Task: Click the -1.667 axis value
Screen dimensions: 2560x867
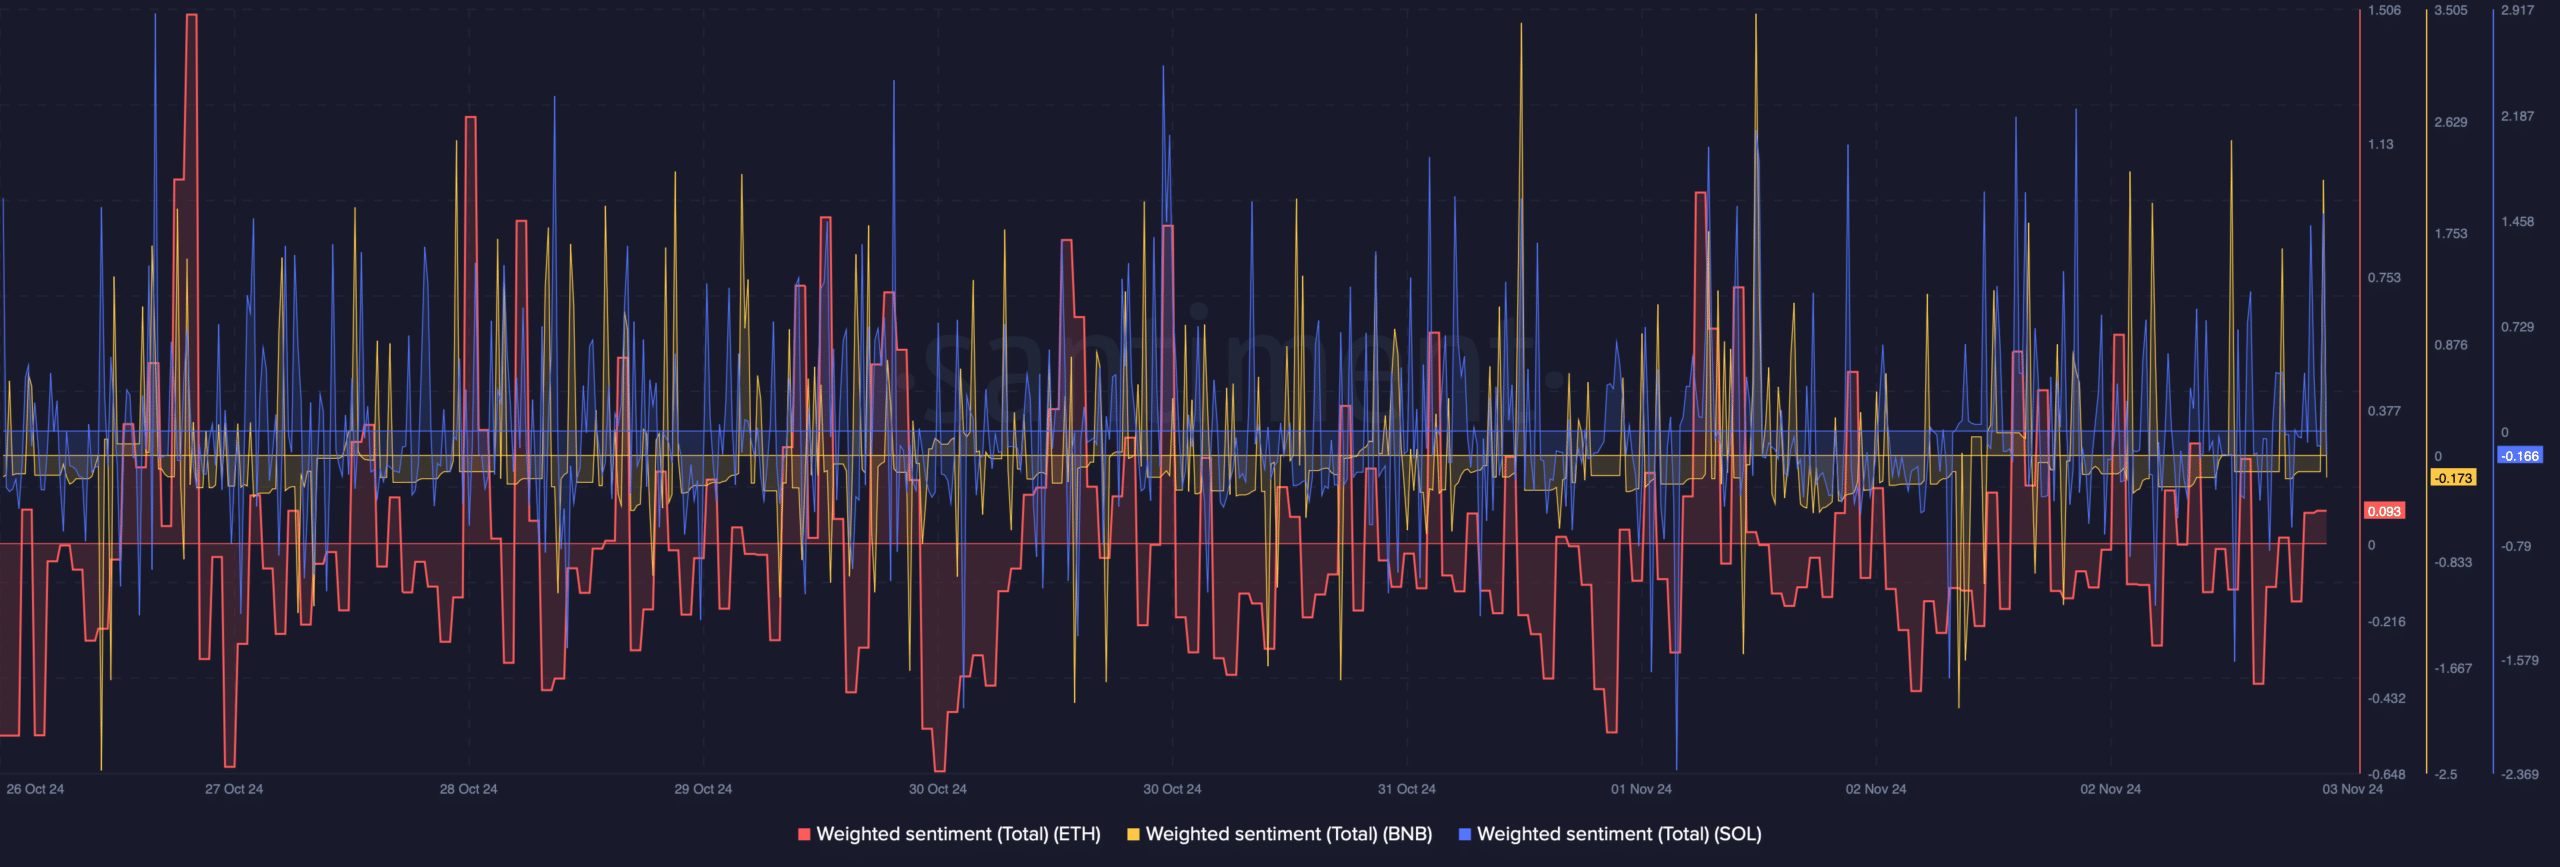Action: coord(2453,669)
